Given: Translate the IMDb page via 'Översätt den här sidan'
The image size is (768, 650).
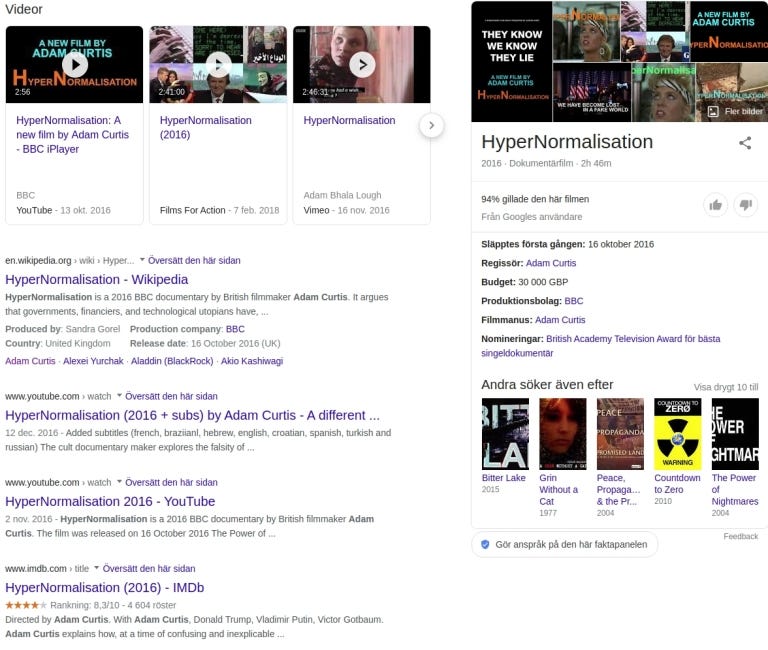Looking at the screenshot, I should (149, 569).
